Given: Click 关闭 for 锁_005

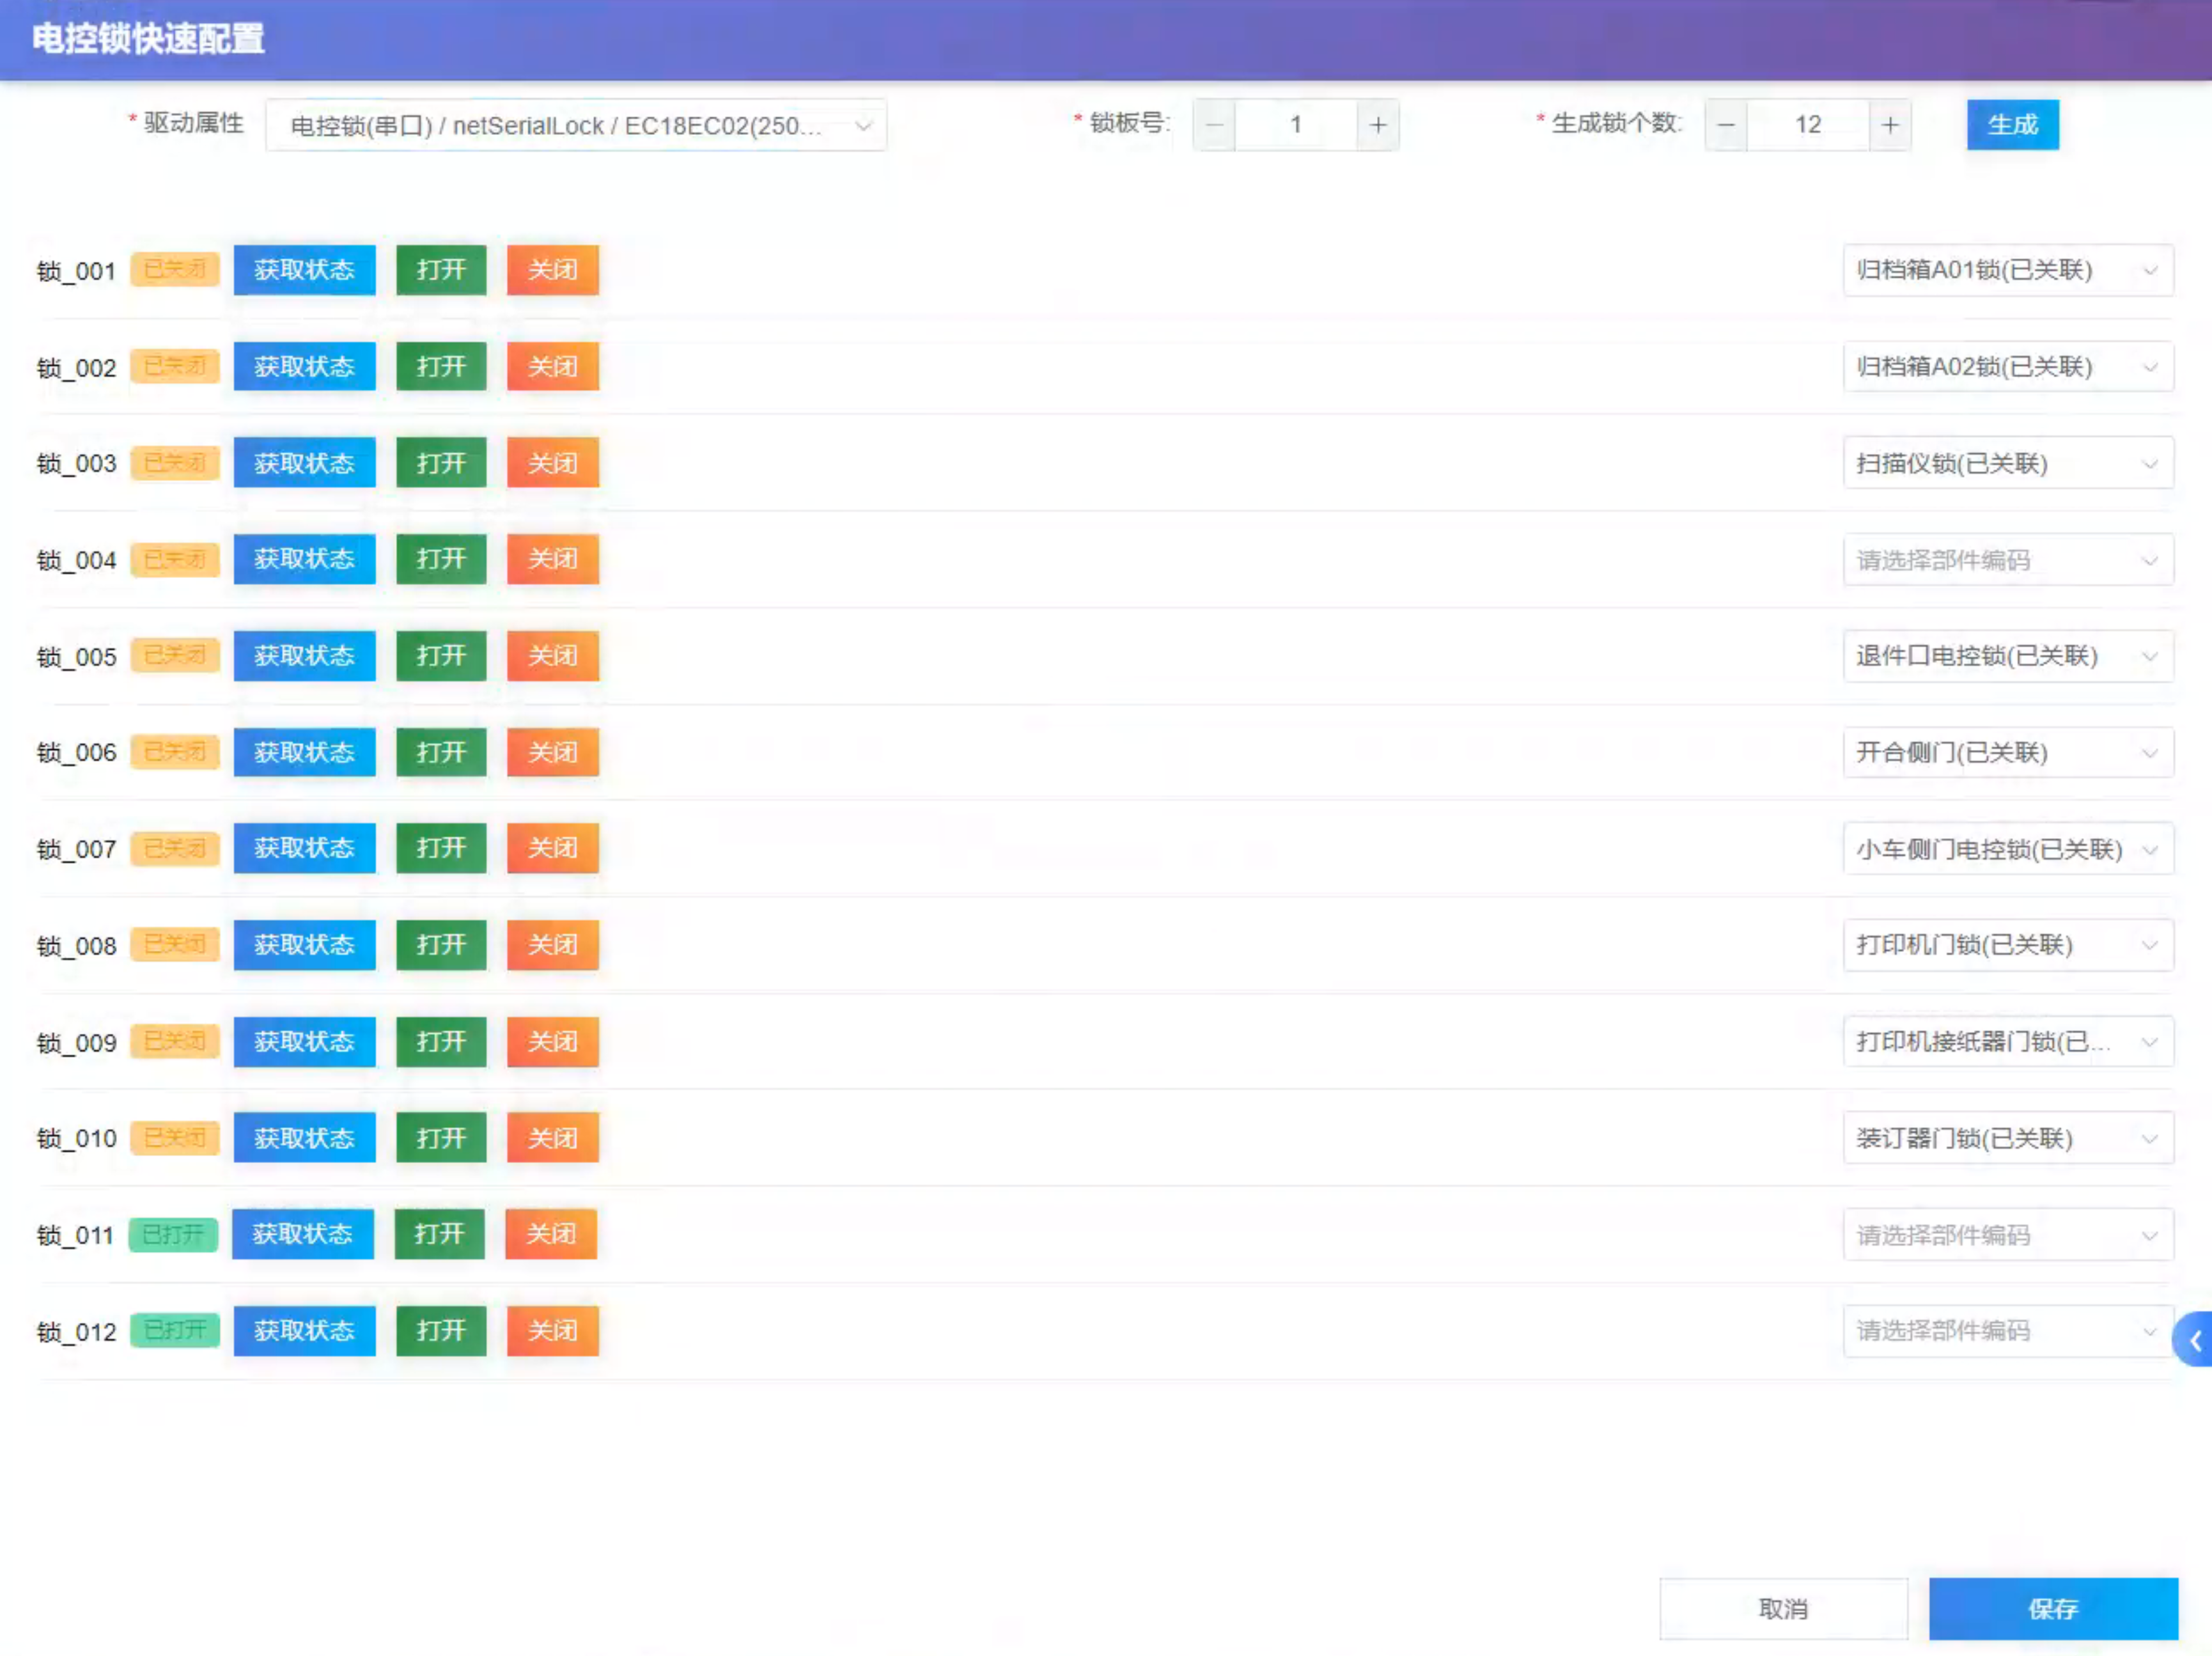Looking at the screenshot, I should (x=553, y=656).
